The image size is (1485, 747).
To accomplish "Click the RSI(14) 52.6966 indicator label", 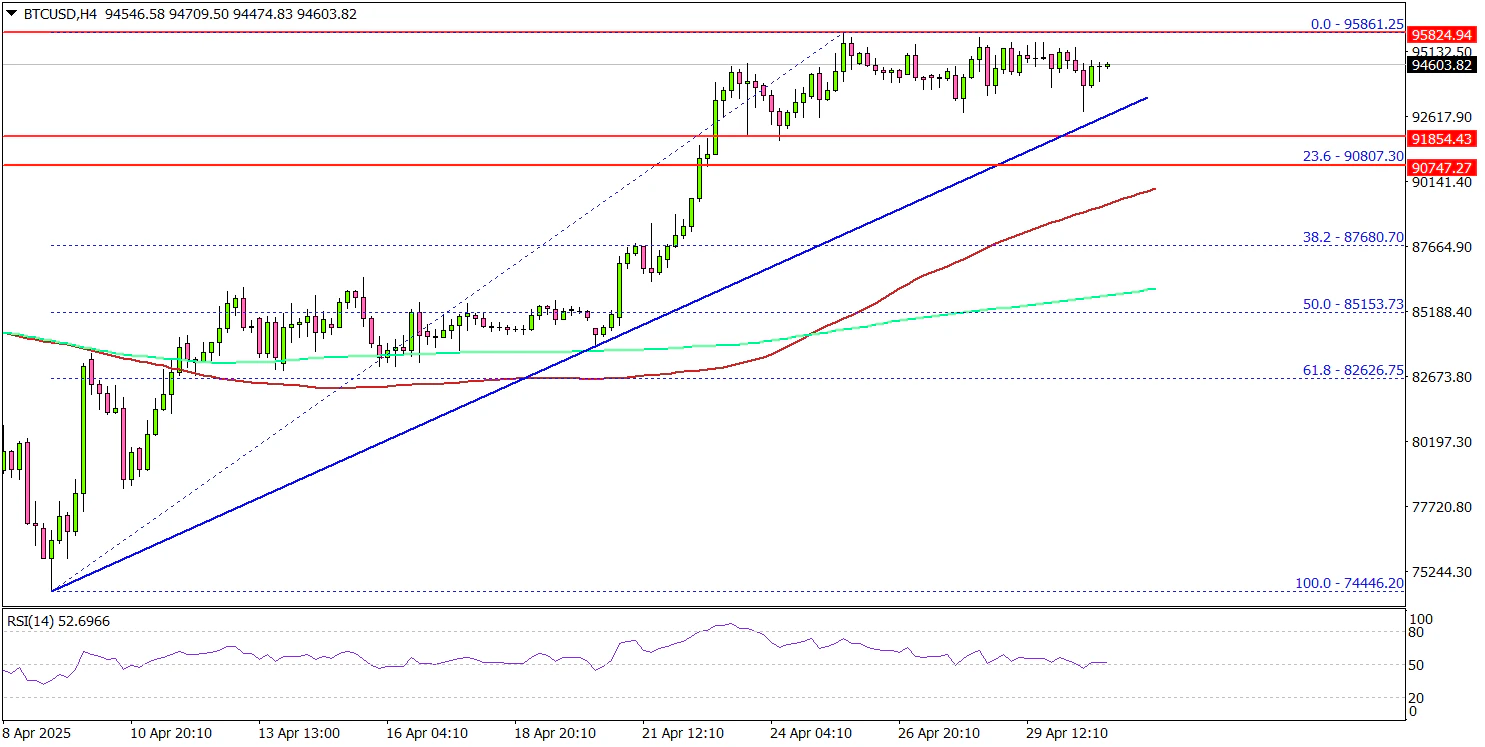I will point(59,621).
